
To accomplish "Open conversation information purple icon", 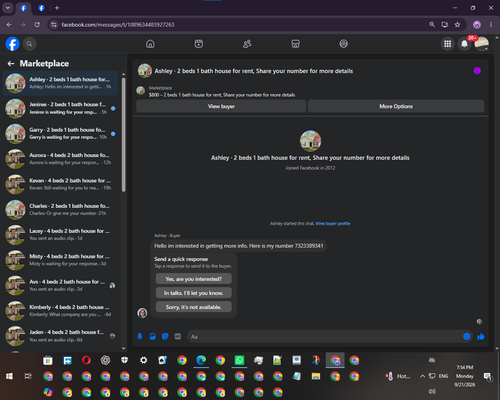I will pyautogui.click(x=477, y=71).
